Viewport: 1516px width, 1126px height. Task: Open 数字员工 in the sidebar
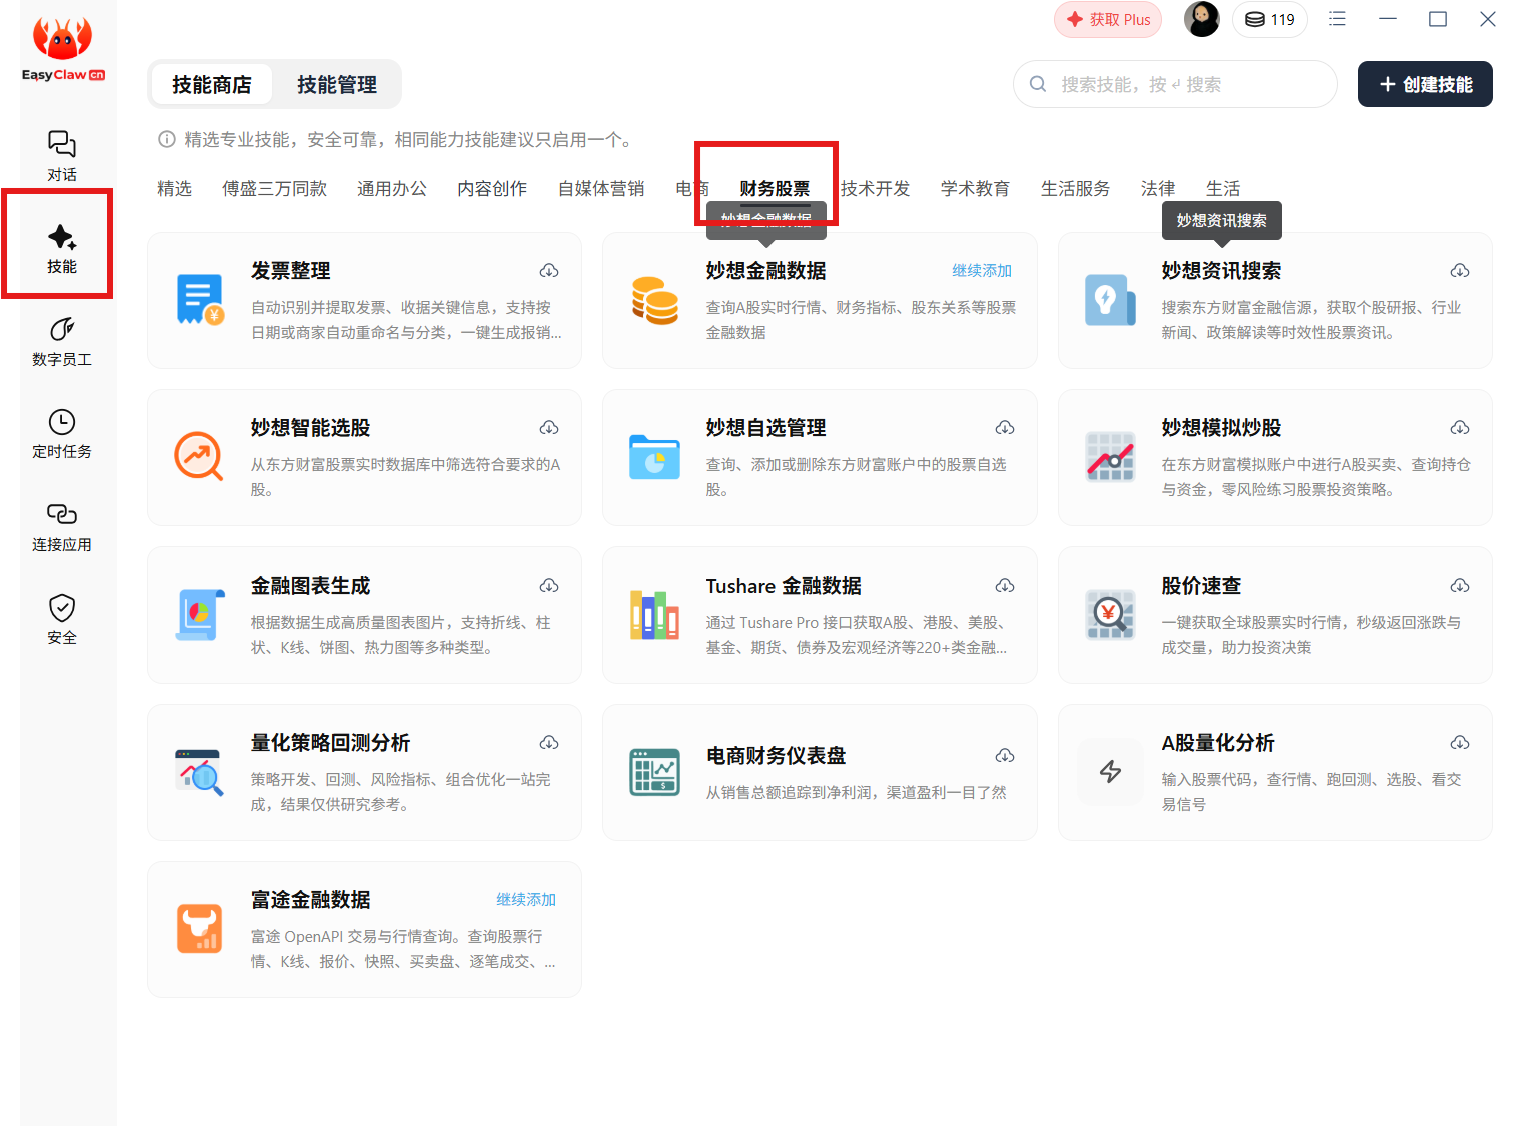click(x=62, y=341)
